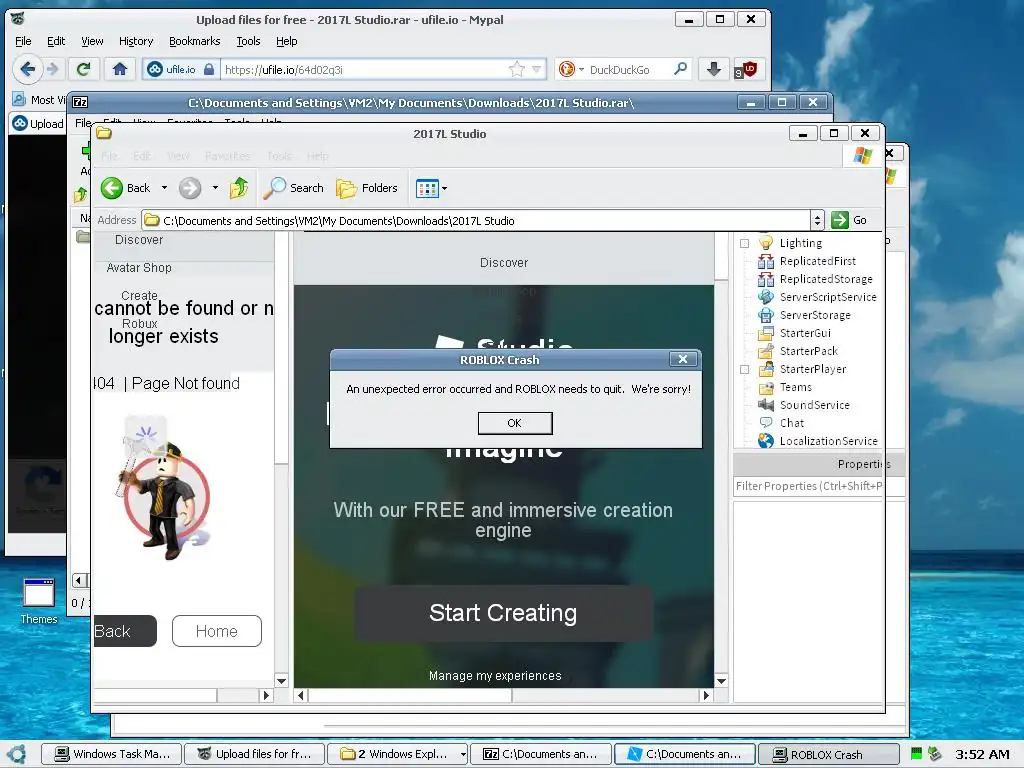The width and height of the screenshot is (1024, 768).
Task: Click the Up folder icon in explorer
Action: pyautogui.click(x=239, y=188)
